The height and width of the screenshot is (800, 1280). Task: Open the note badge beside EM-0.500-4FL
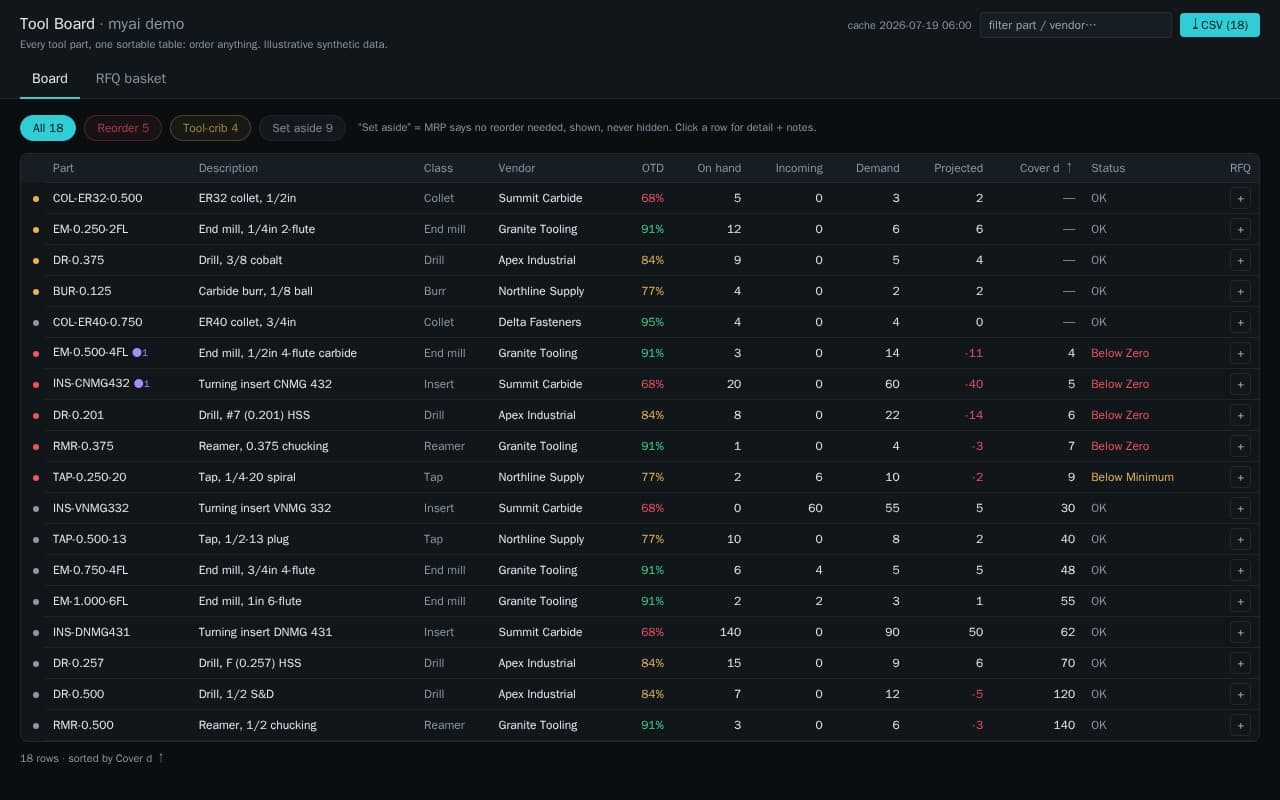point(141,353)
